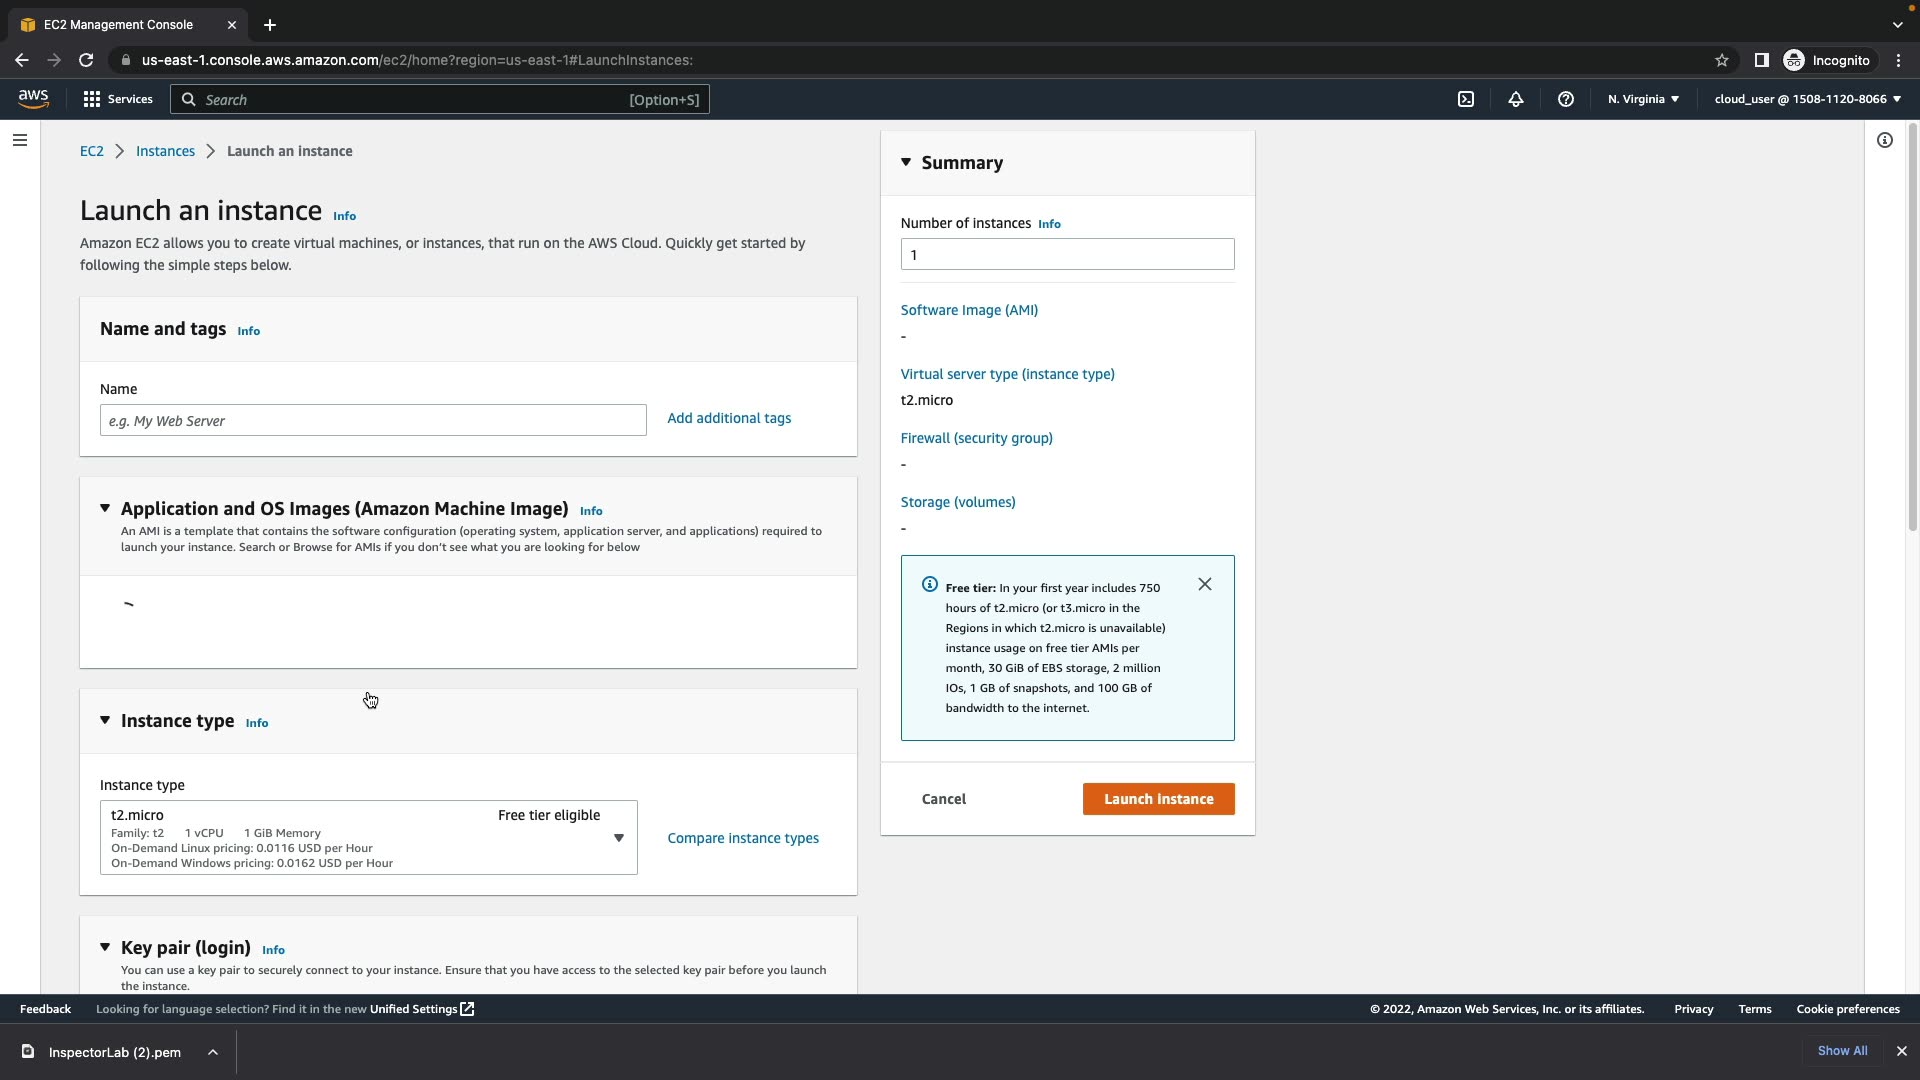Open the N. Virginia region selector

[1643, 99]
